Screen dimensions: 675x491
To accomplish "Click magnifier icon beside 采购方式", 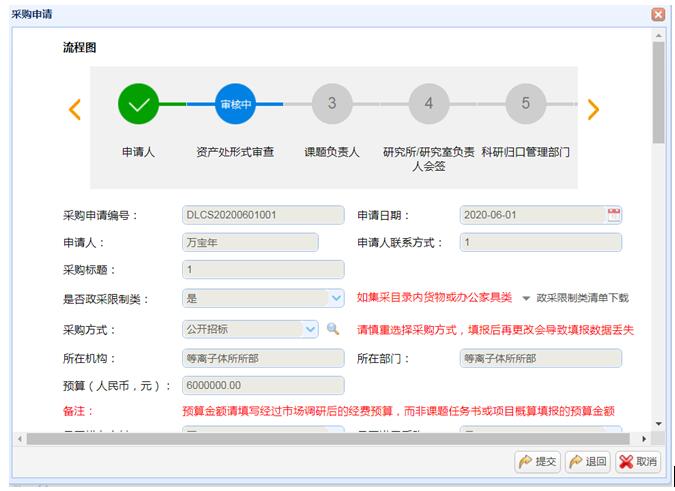I will [x=334, y=329].
